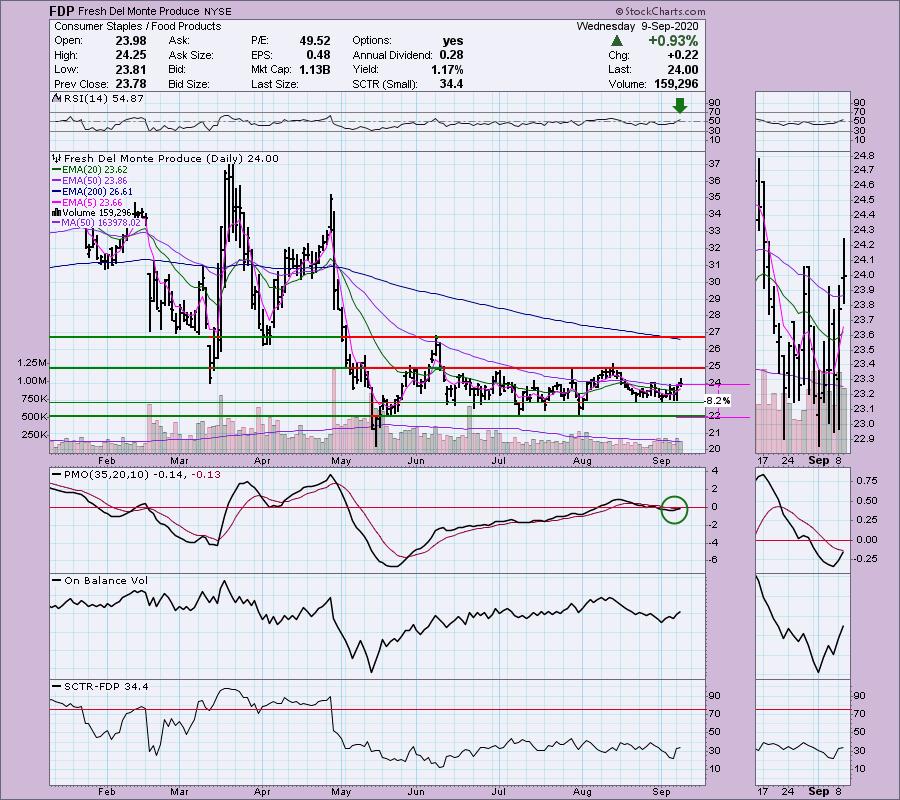Click the Options value 'yes'
Viewport: 900px width, 800px height.
453,41
